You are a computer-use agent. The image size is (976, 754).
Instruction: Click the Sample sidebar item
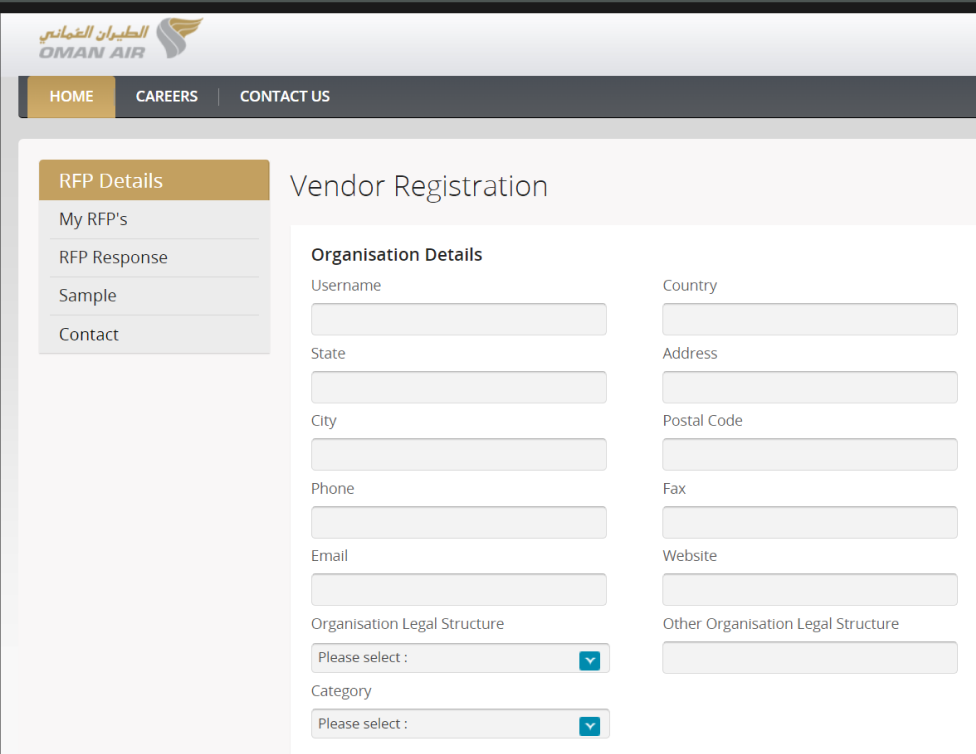[88, 296]
